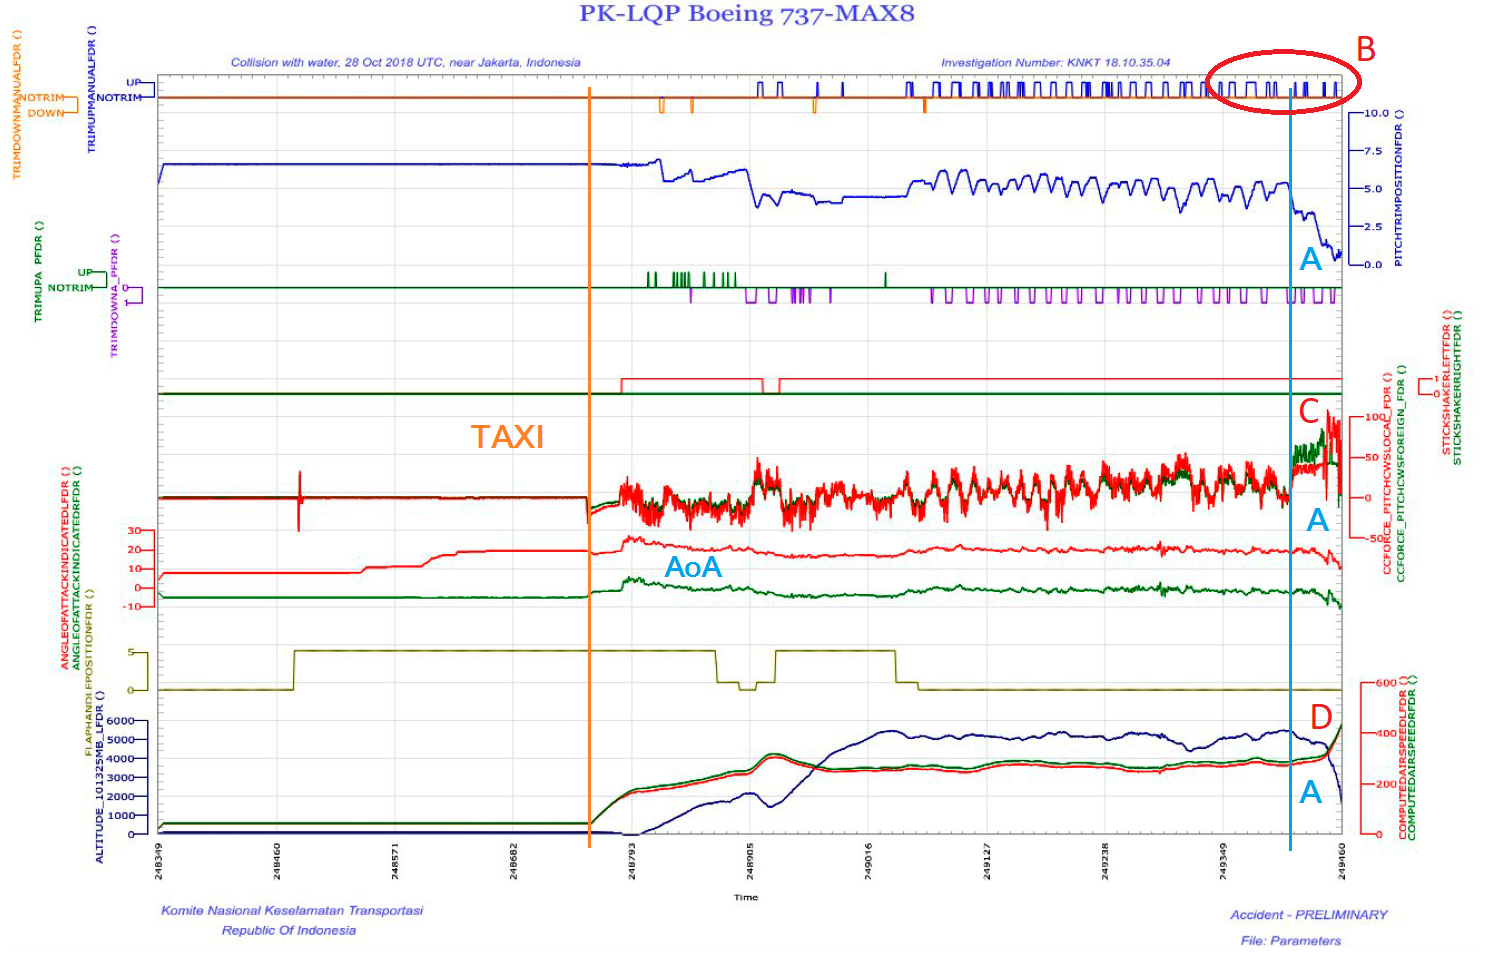Click the 400 airspeed scale value

1386,733
